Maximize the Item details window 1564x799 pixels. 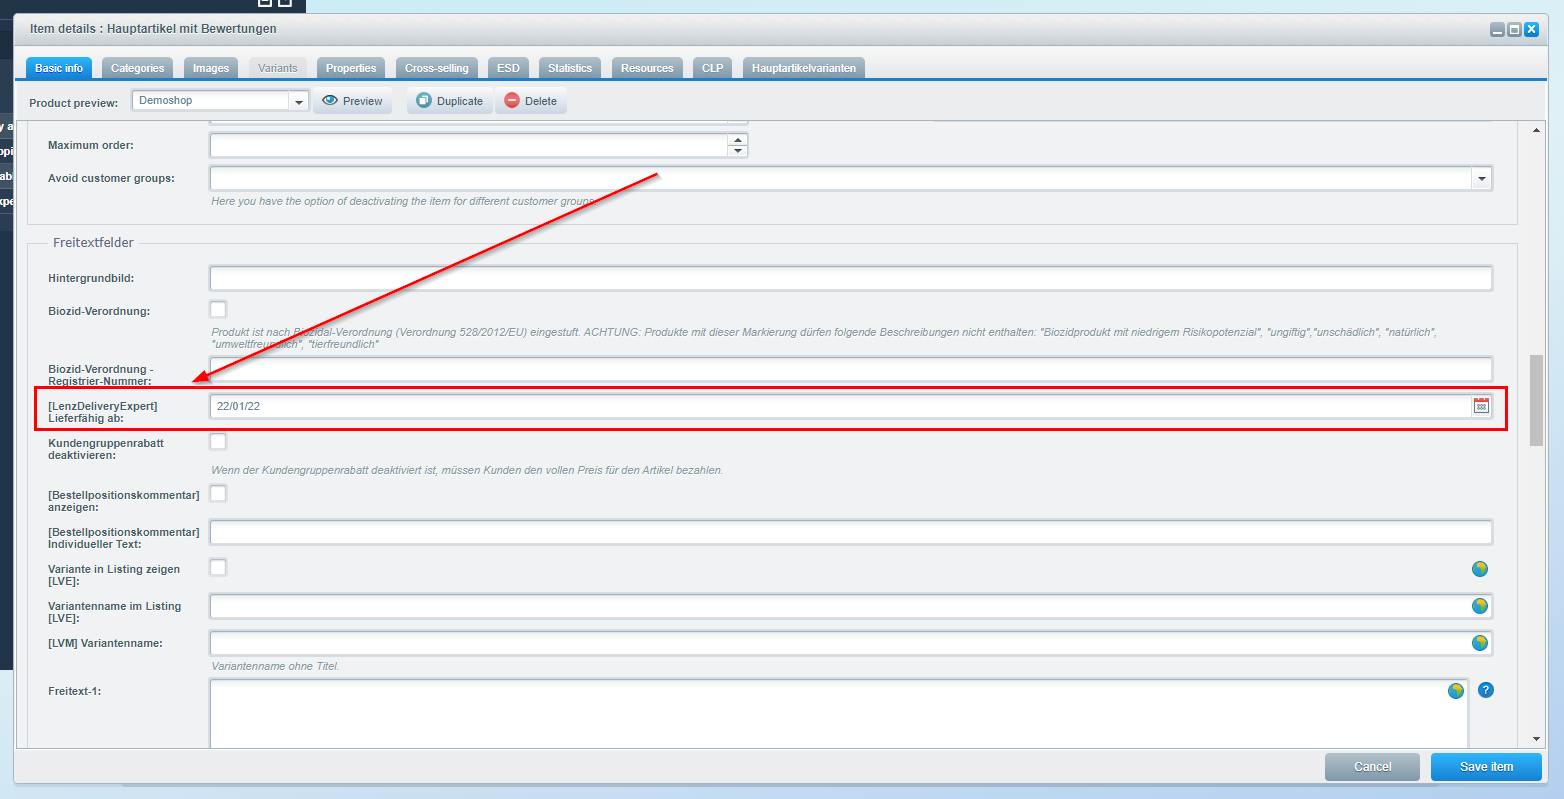(x=1514, y=30)
